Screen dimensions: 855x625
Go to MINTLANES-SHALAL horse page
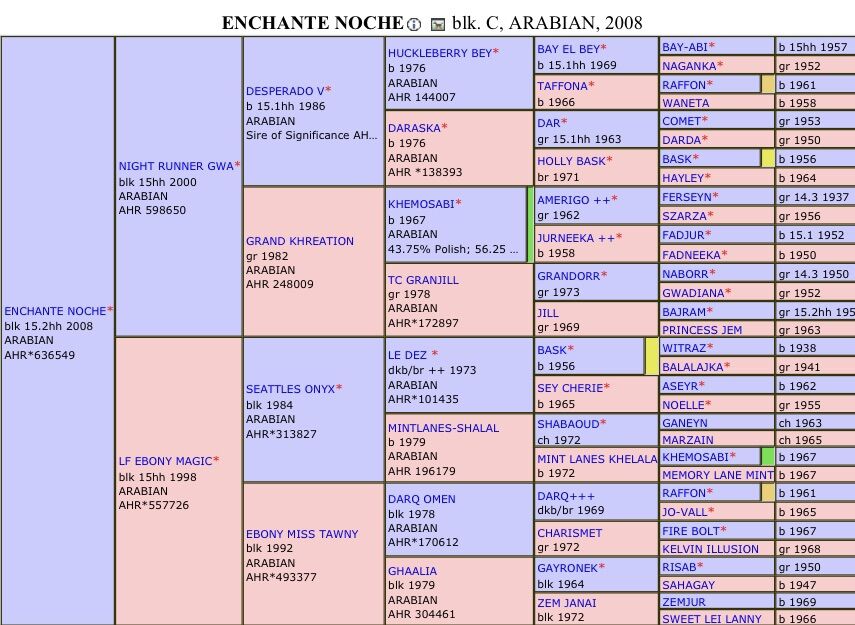tap(443, 428)
